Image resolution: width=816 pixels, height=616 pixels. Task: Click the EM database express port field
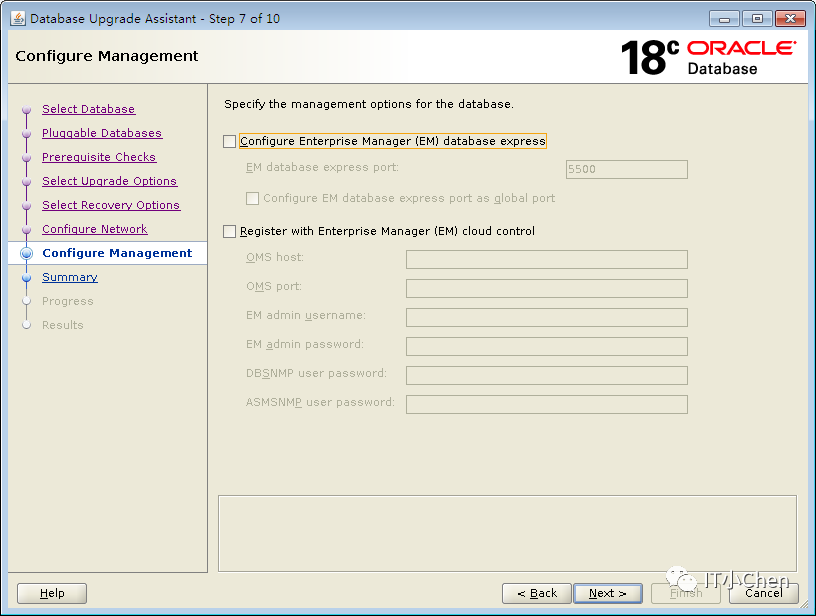tap(627, 169)
